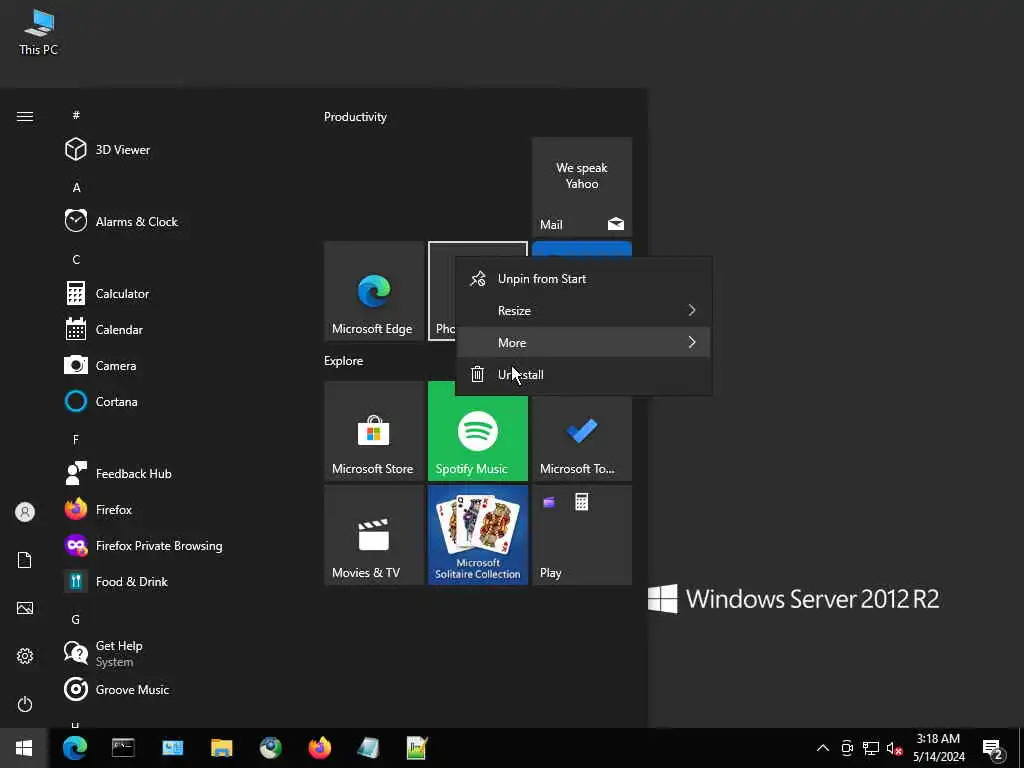Open File Explorer from the taskbar
This screenshot has height=768, width=1024.
click(221, 748)
